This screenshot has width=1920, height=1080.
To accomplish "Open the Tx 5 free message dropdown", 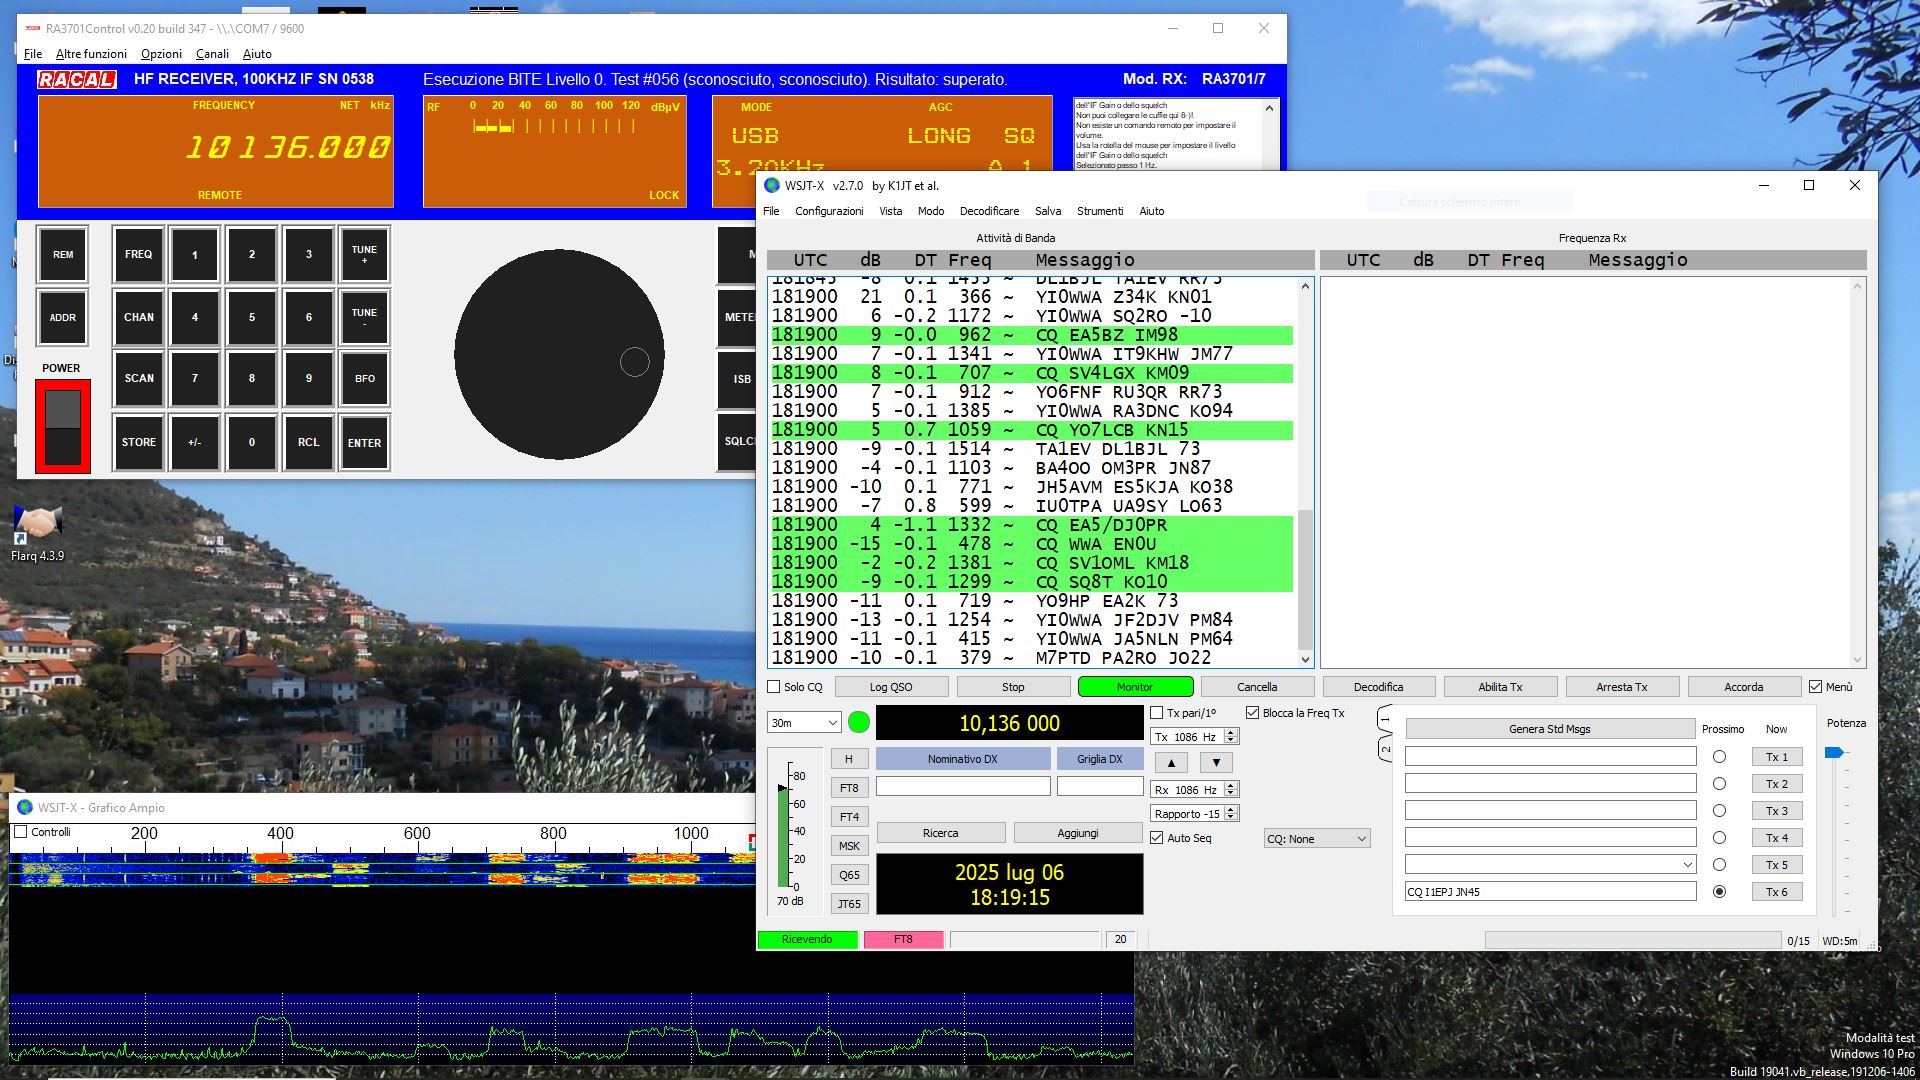I will point(1687,865).
